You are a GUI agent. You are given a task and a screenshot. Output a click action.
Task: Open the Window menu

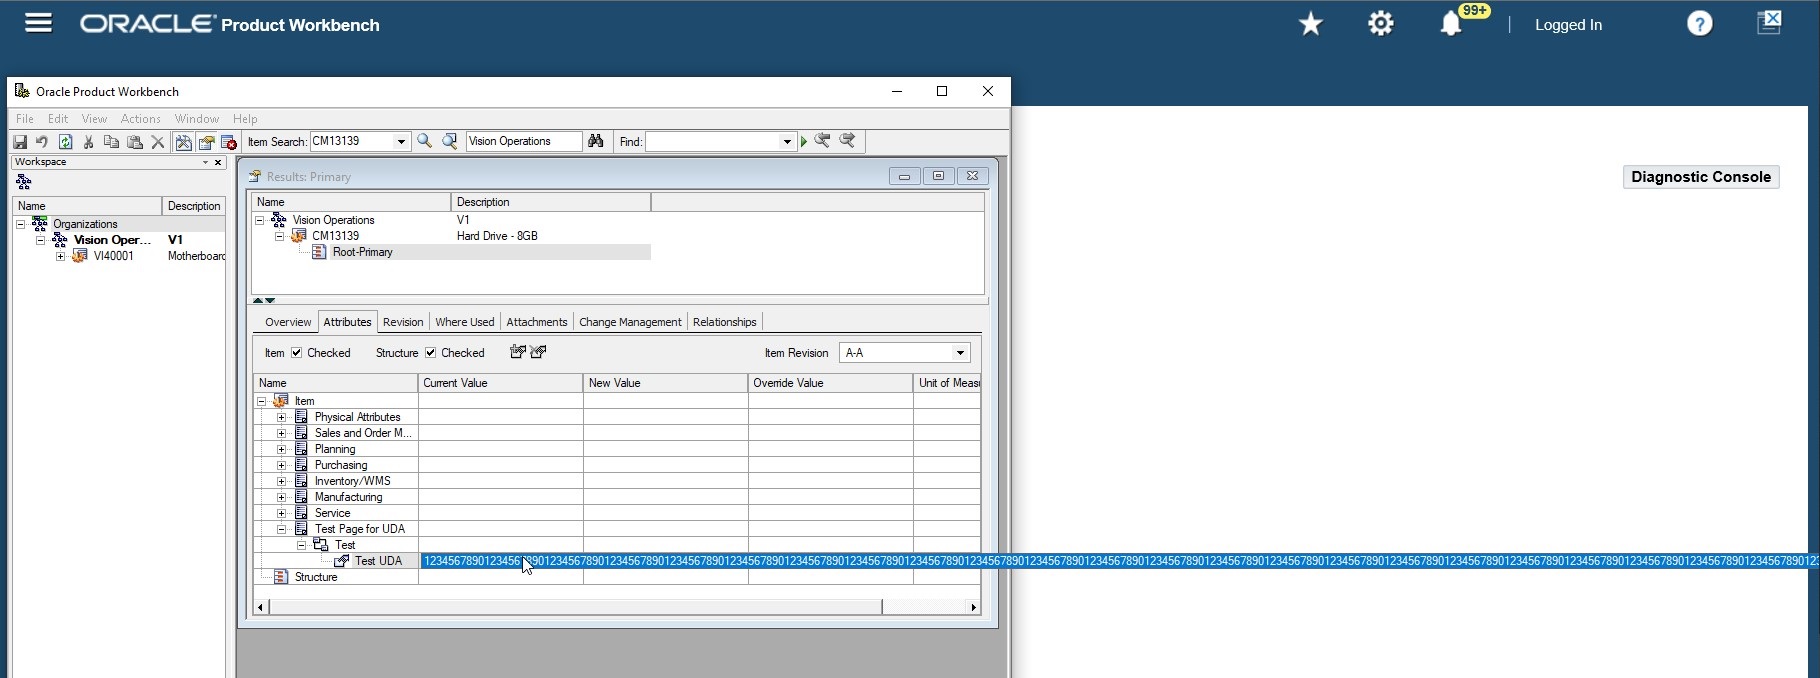click(x=196, y=119)
